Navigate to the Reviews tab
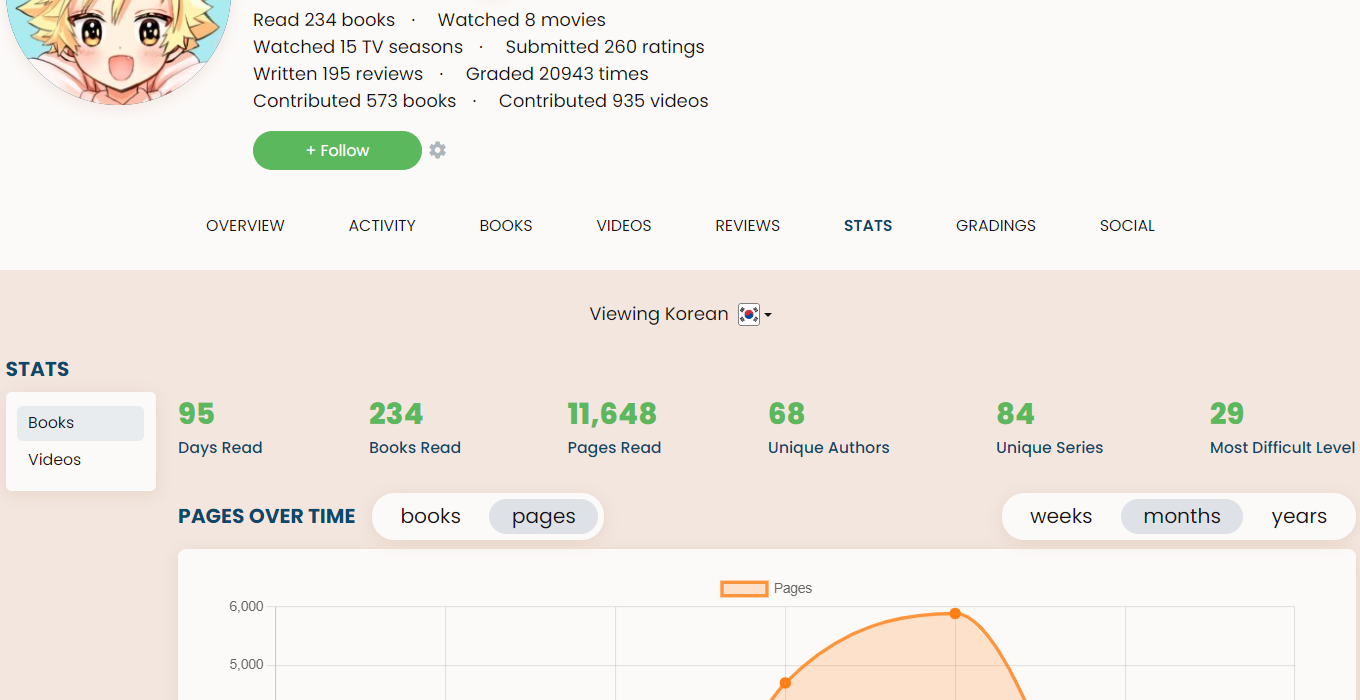1360x700 pixels. point(747,226)
